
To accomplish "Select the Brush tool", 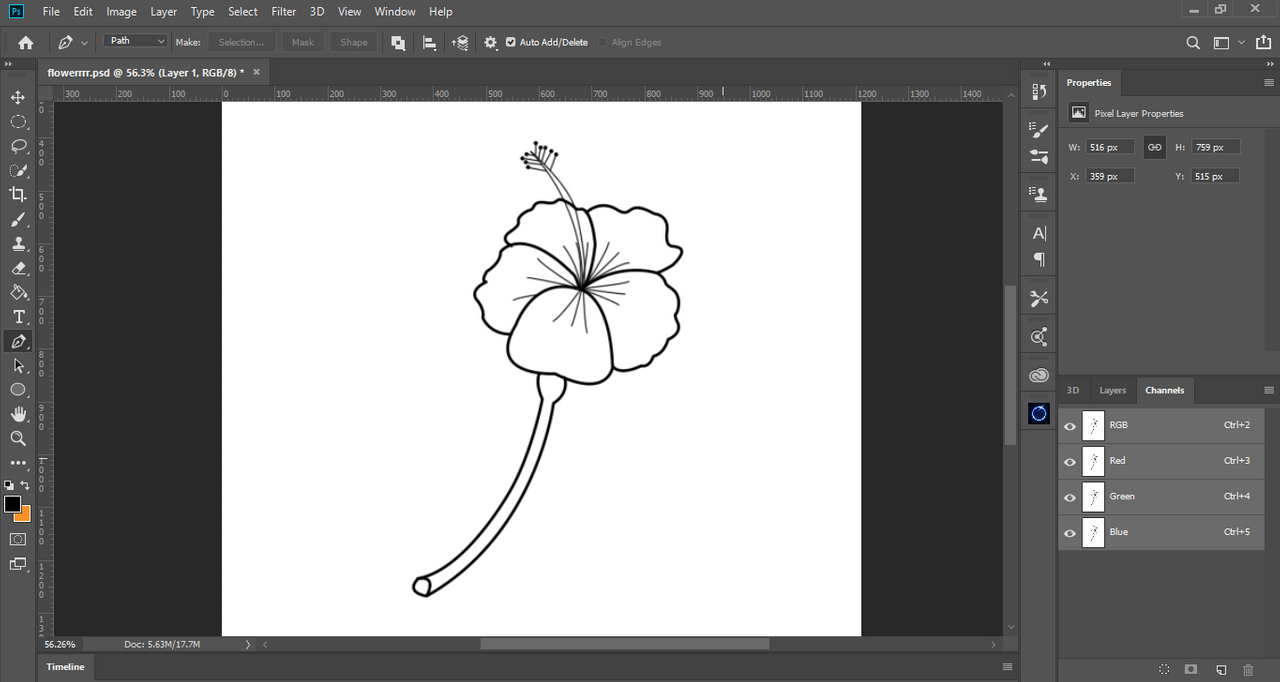I will click(18, 220).
